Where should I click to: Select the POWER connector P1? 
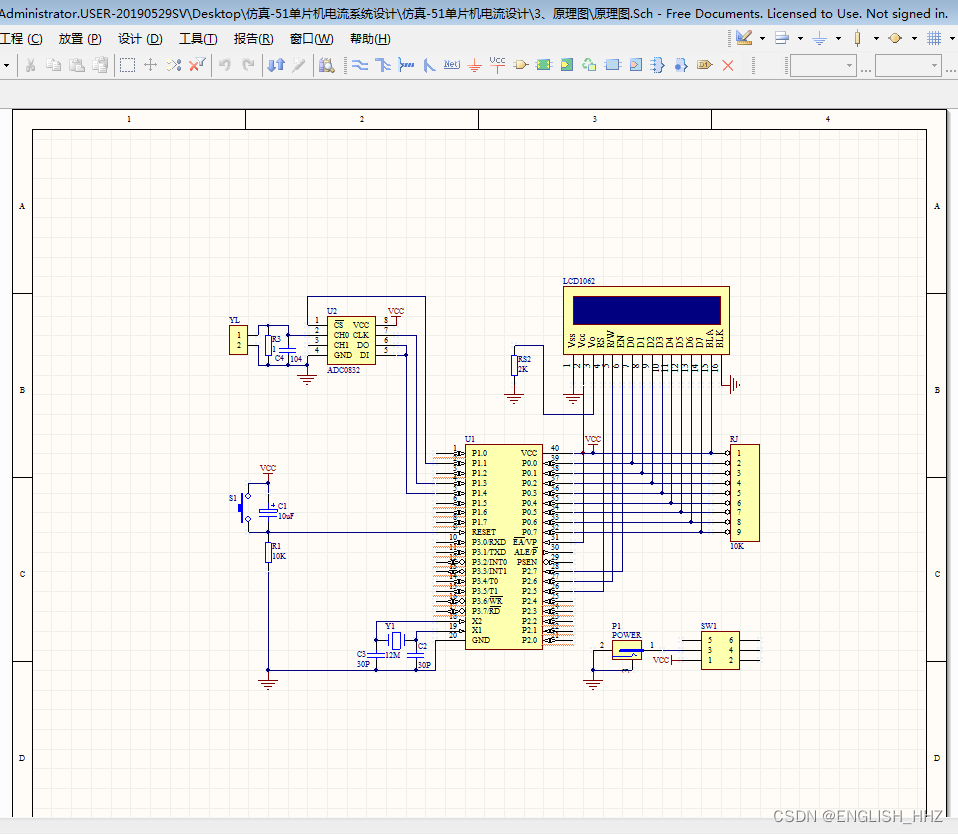[627, 650]
